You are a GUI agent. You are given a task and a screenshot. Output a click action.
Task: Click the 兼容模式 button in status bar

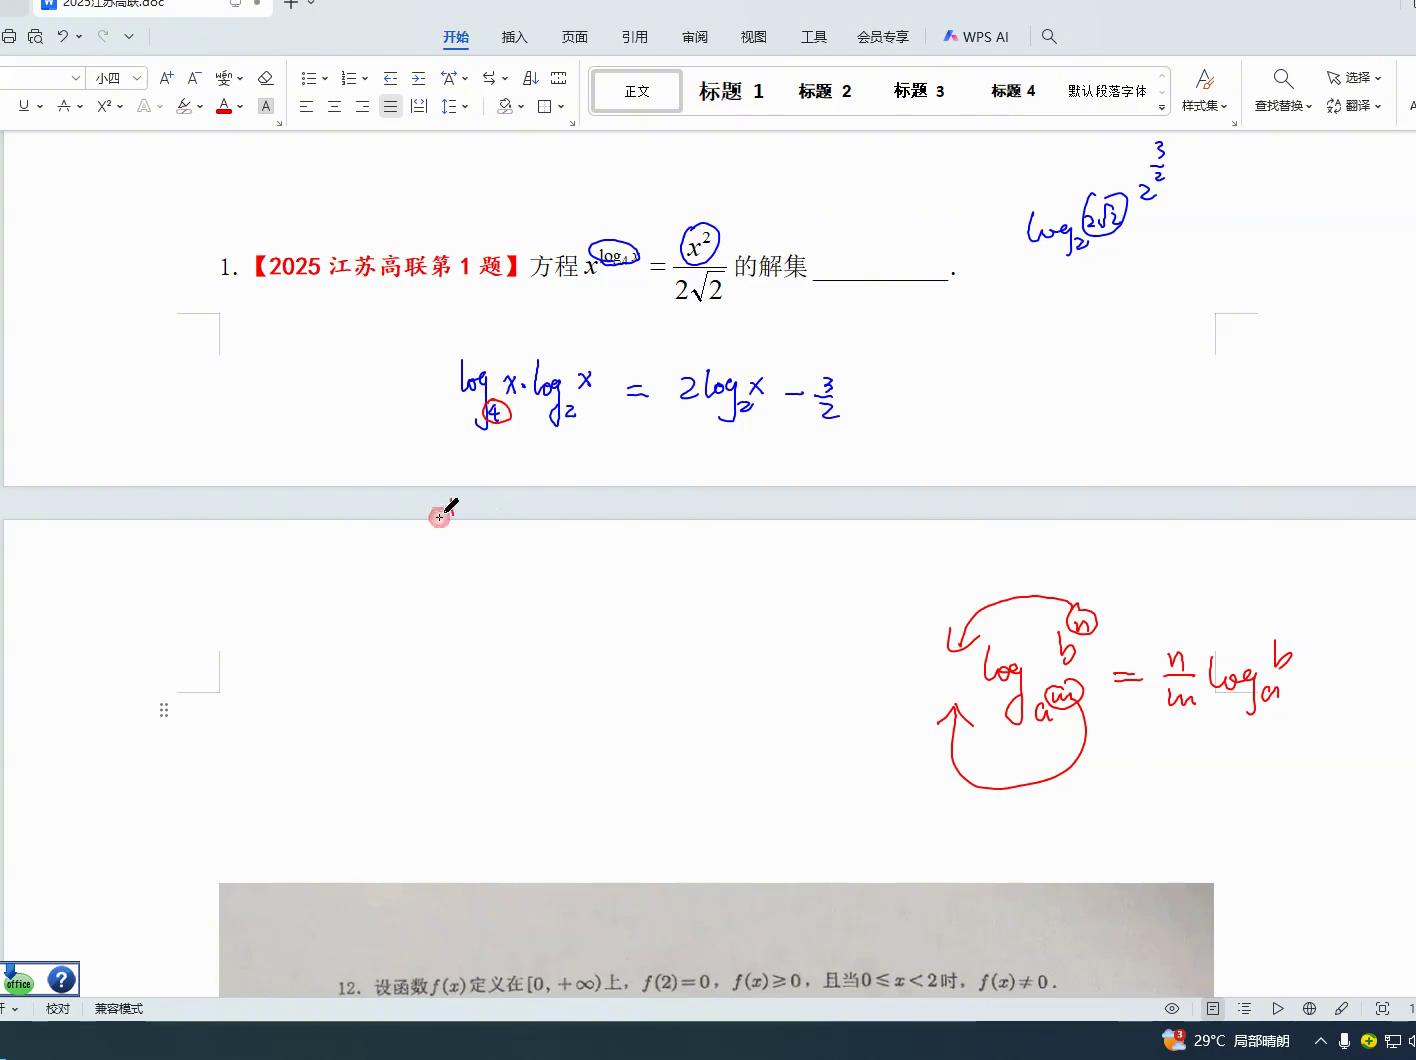(x=119, y=1009)
